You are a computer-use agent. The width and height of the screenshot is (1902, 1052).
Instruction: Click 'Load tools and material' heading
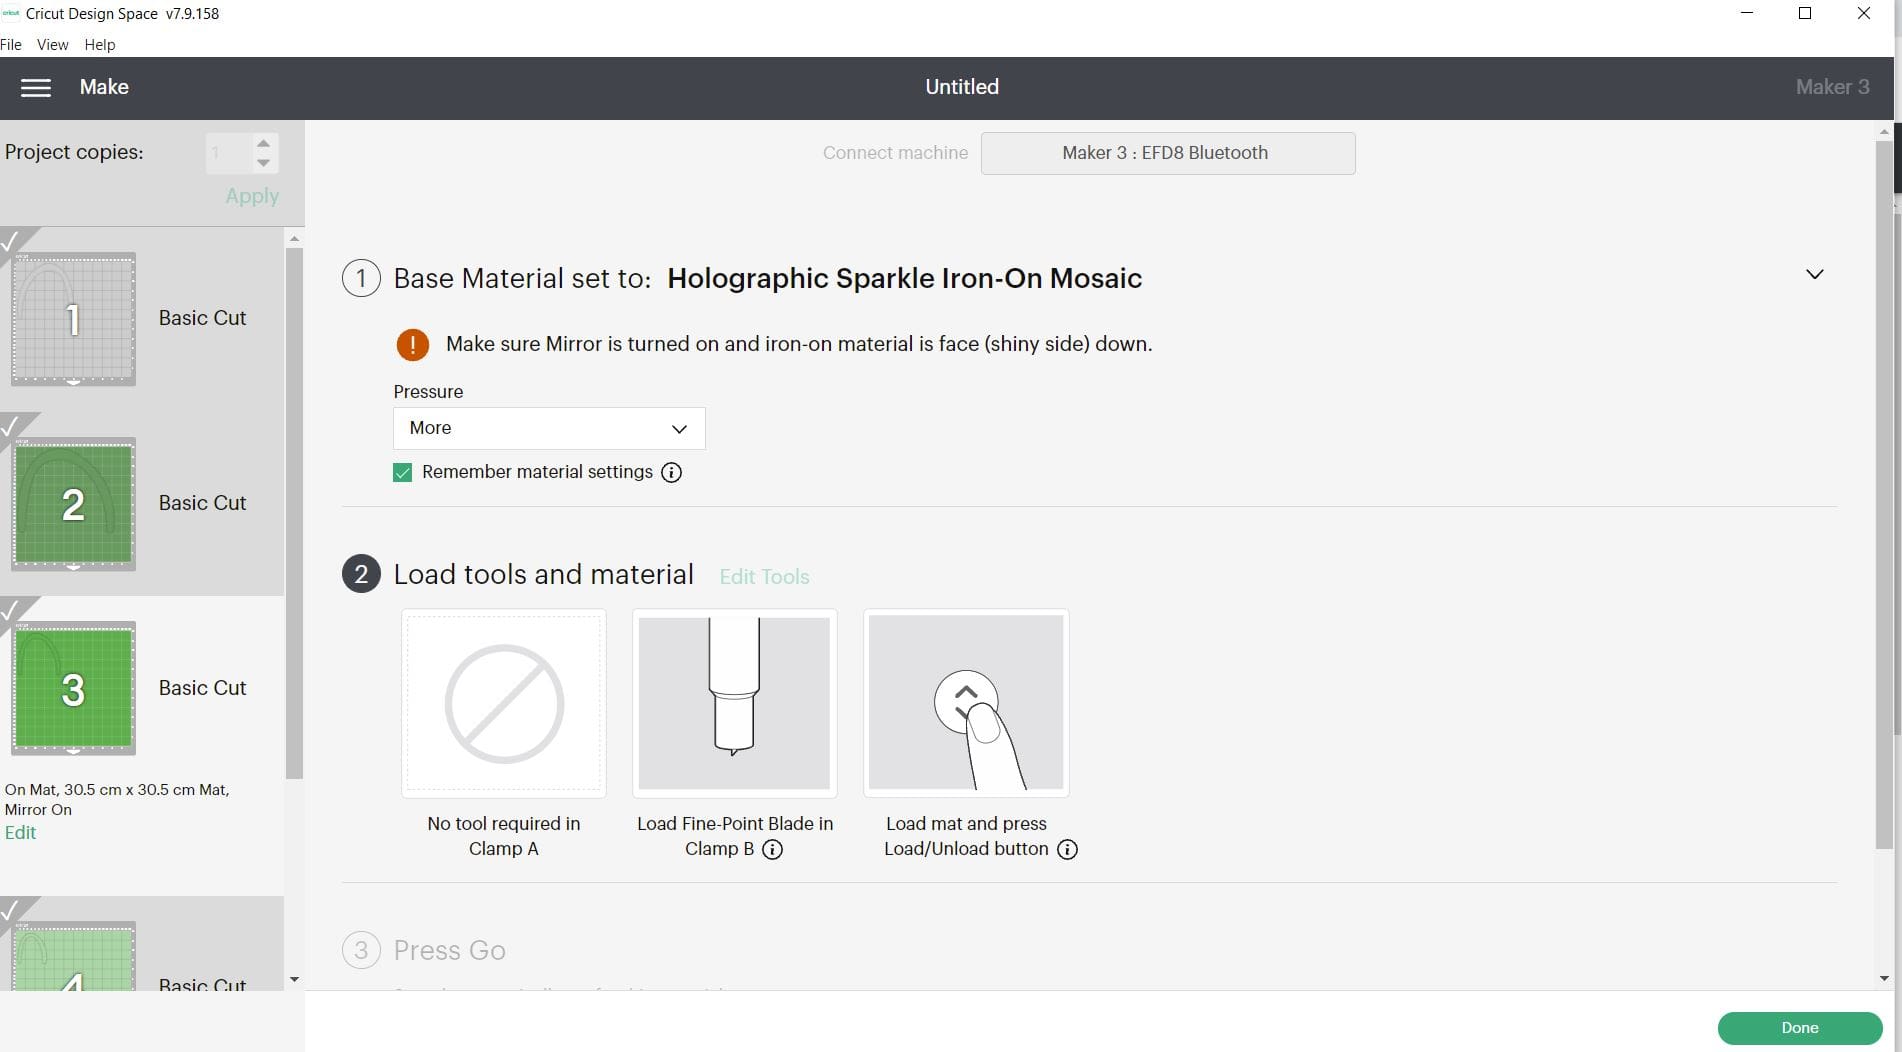click(x=543, y=574)
